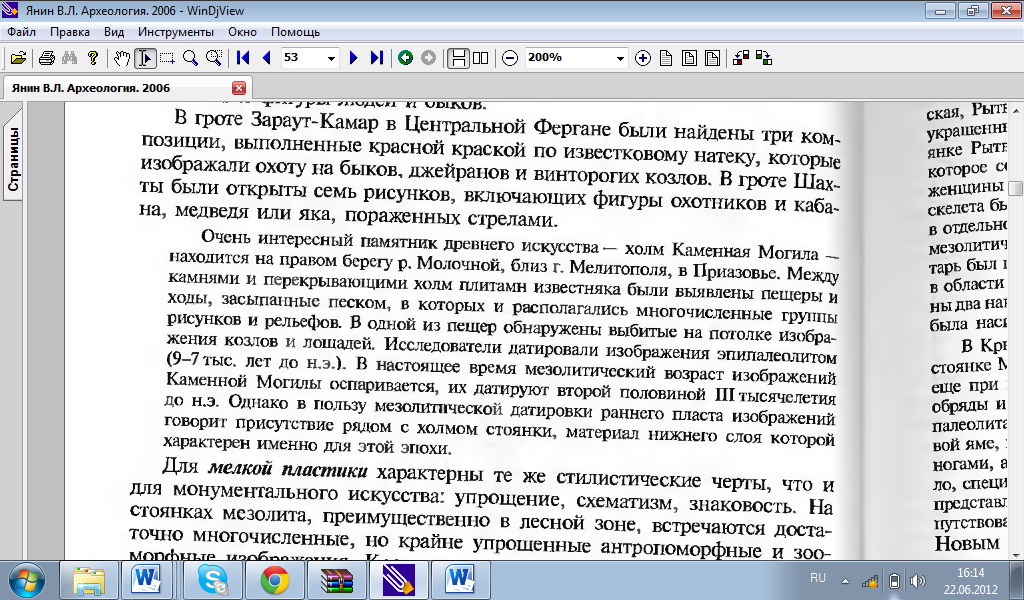
Task: Open the Правка menu
Action: click(x=70, y=31)
